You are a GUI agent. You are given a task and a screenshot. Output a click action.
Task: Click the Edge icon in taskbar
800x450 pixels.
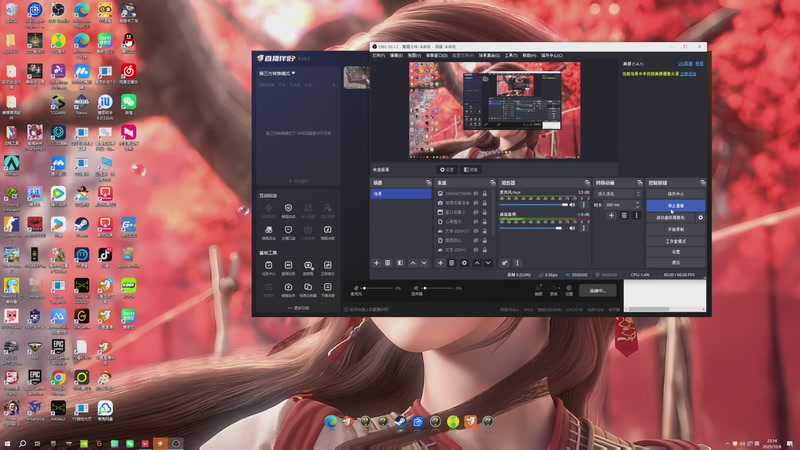pos(329,422)
